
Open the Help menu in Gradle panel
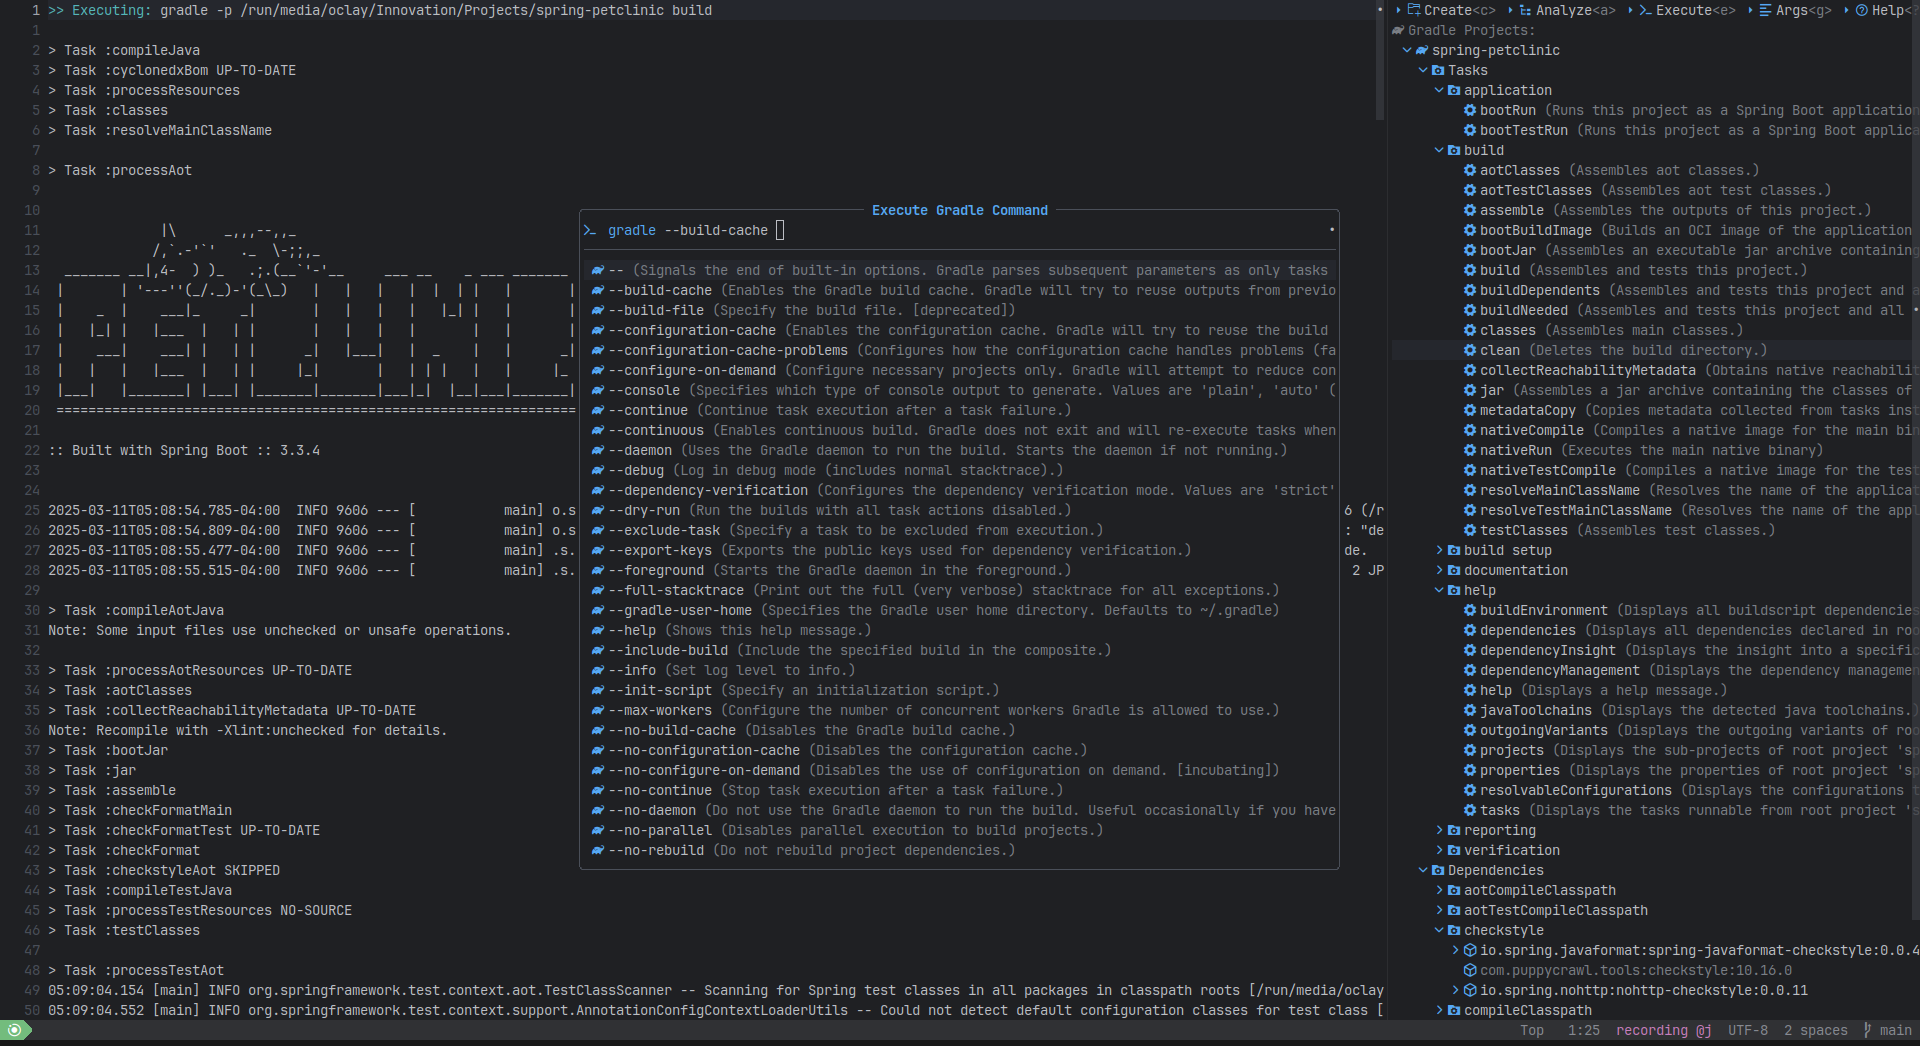[x=1883, y=10]
